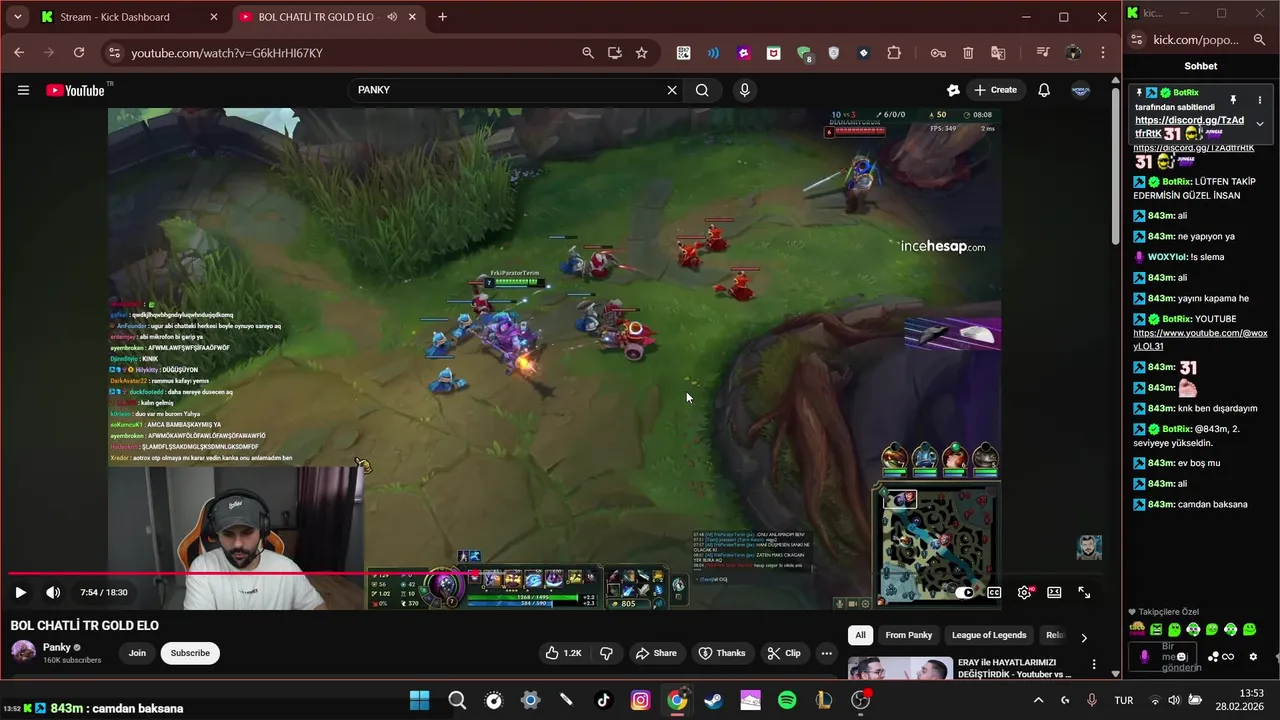The width and height of the screenshot is (1280, 720).
Task: Collapse the pinned BotRix message chevron
Action: (1260, 123)
